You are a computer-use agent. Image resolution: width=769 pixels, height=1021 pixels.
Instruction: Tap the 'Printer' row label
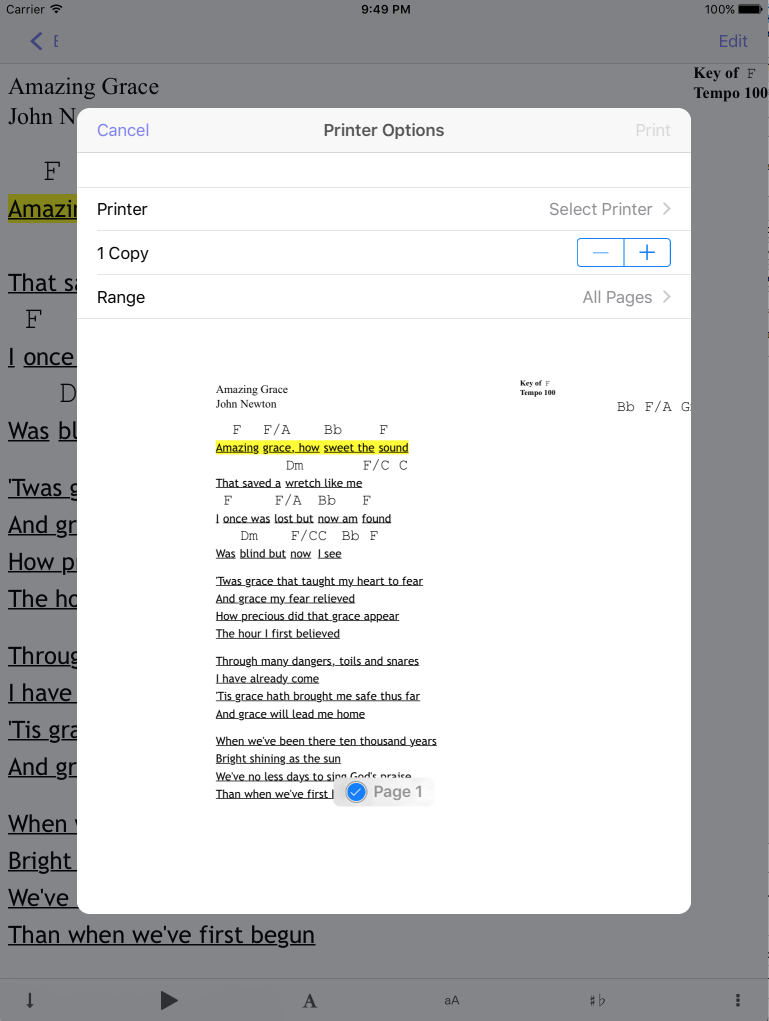[x=122, y=209]
